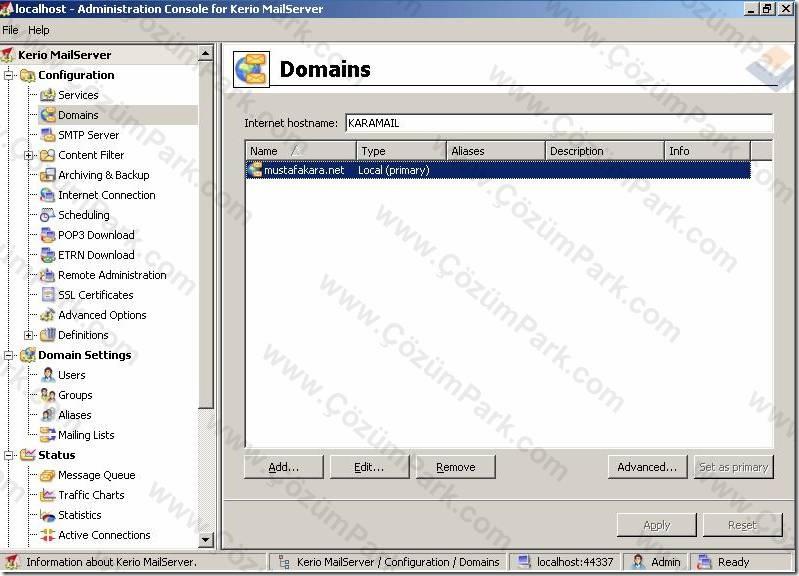This screenshot has width=799, height=576.
Task: Click the Archiving & Backup icon
Action: [47, 175]
